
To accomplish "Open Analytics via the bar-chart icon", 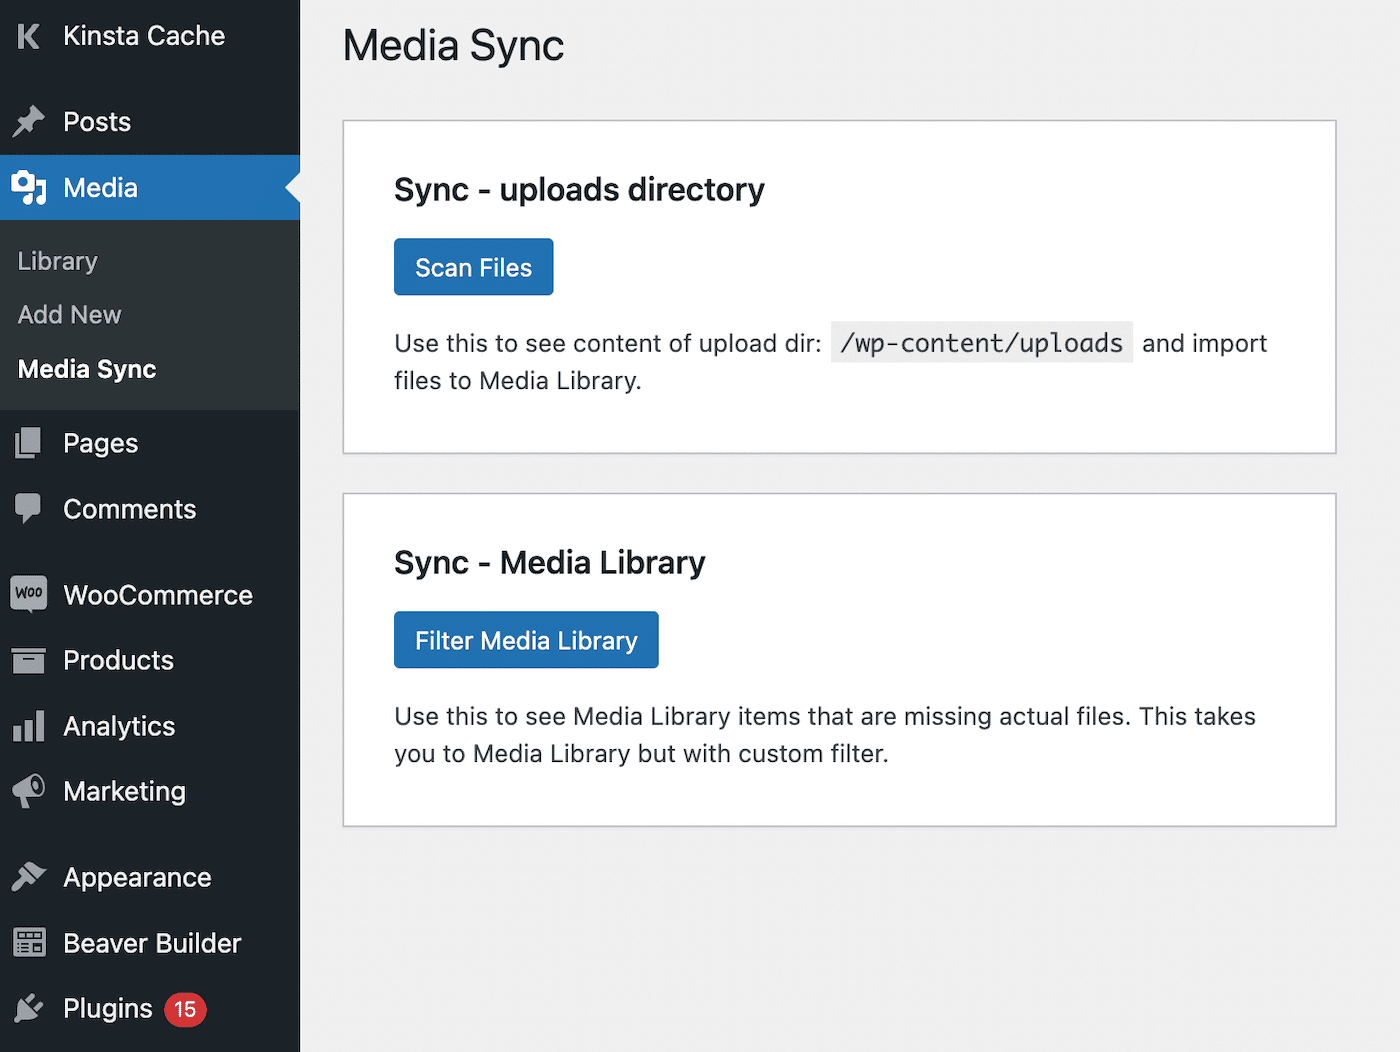I will pos(28,726).
